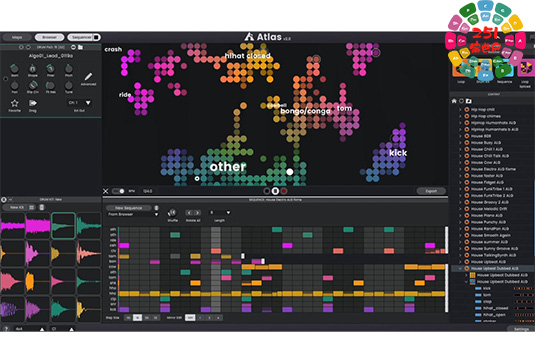Screen dimensions: 535x363
Task: Click the stop playback button
Action: (275, 191)
